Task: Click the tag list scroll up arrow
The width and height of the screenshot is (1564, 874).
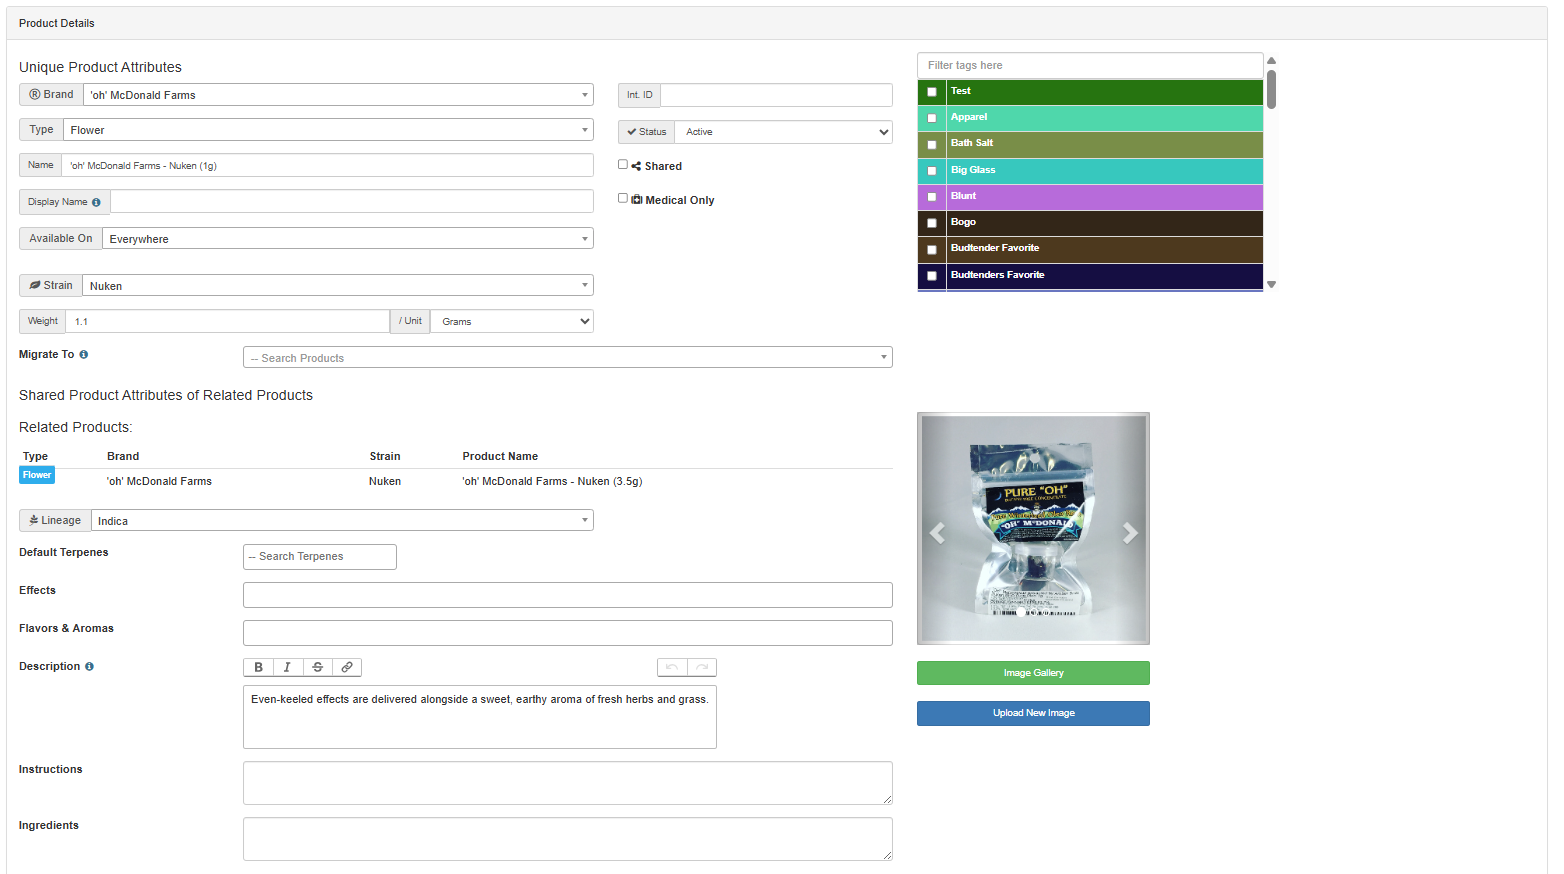Action: tap(1271, 60)
